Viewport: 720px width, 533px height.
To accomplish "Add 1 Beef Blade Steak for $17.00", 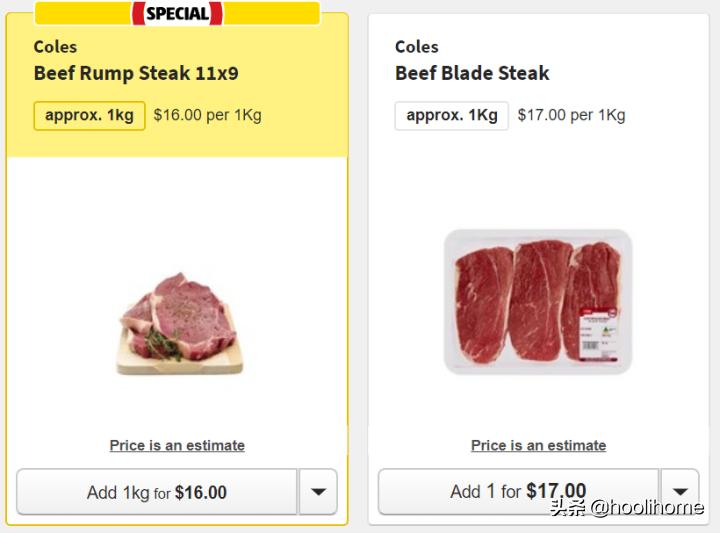I will pos(518,491).
